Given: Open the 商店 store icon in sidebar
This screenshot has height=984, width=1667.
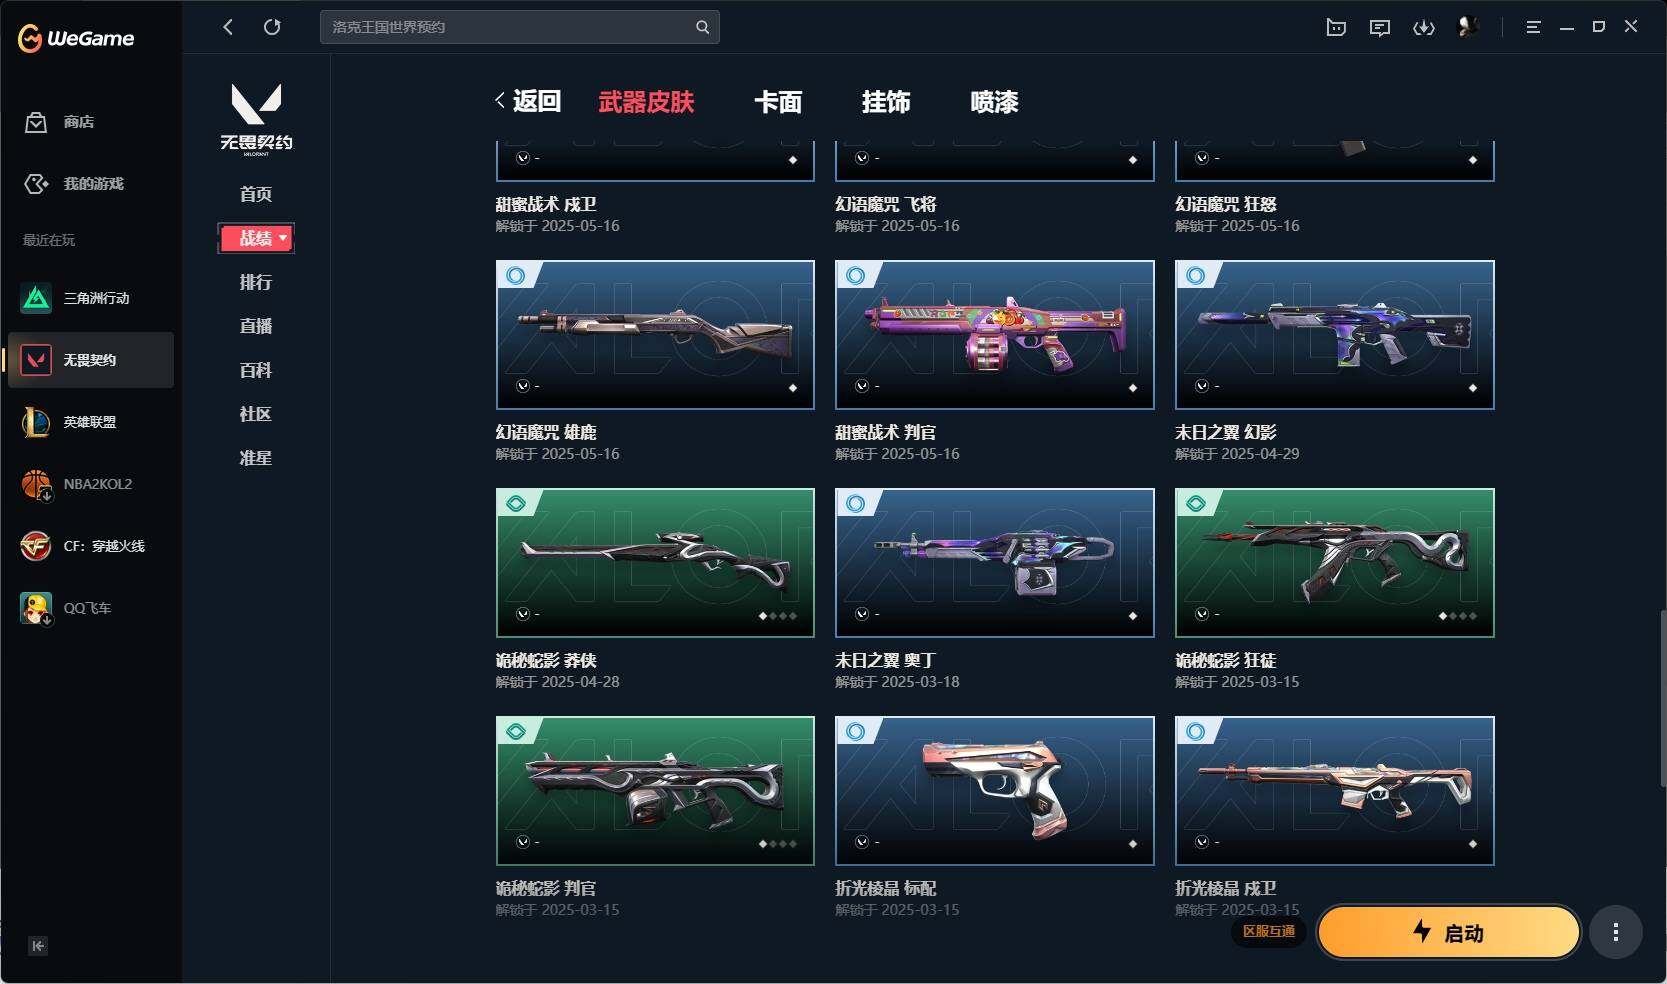Looking at the screenshot, I should coord(36,122).
